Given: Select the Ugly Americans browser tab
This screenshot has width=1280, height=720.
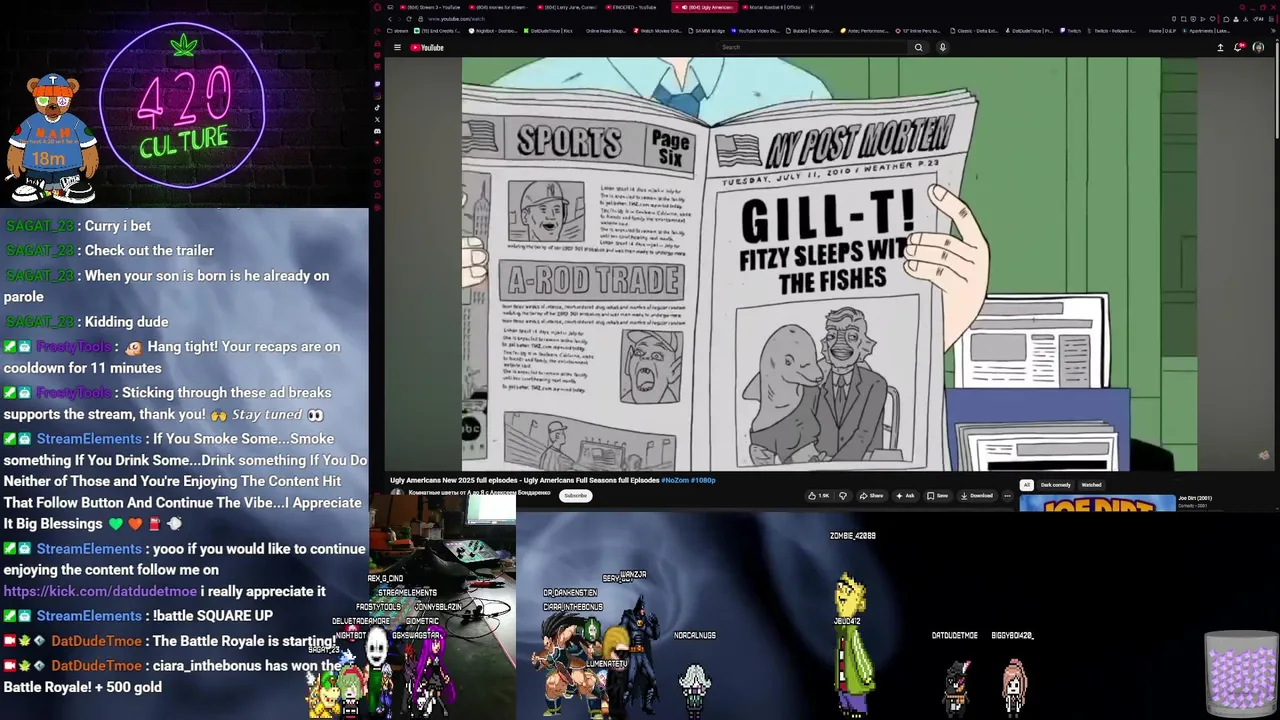Looking at the screenshot, I should 704,7.
